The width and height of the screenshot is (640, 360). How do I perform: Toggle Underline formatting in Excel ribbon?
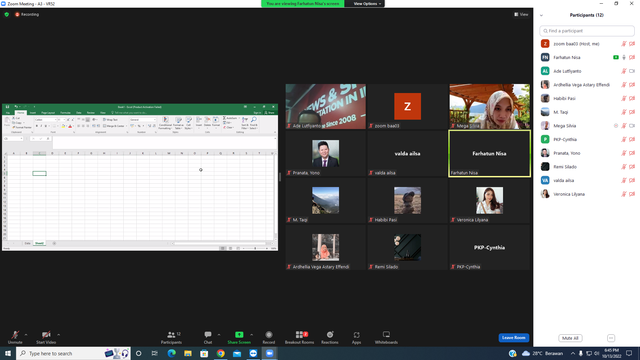pos(46,126)
